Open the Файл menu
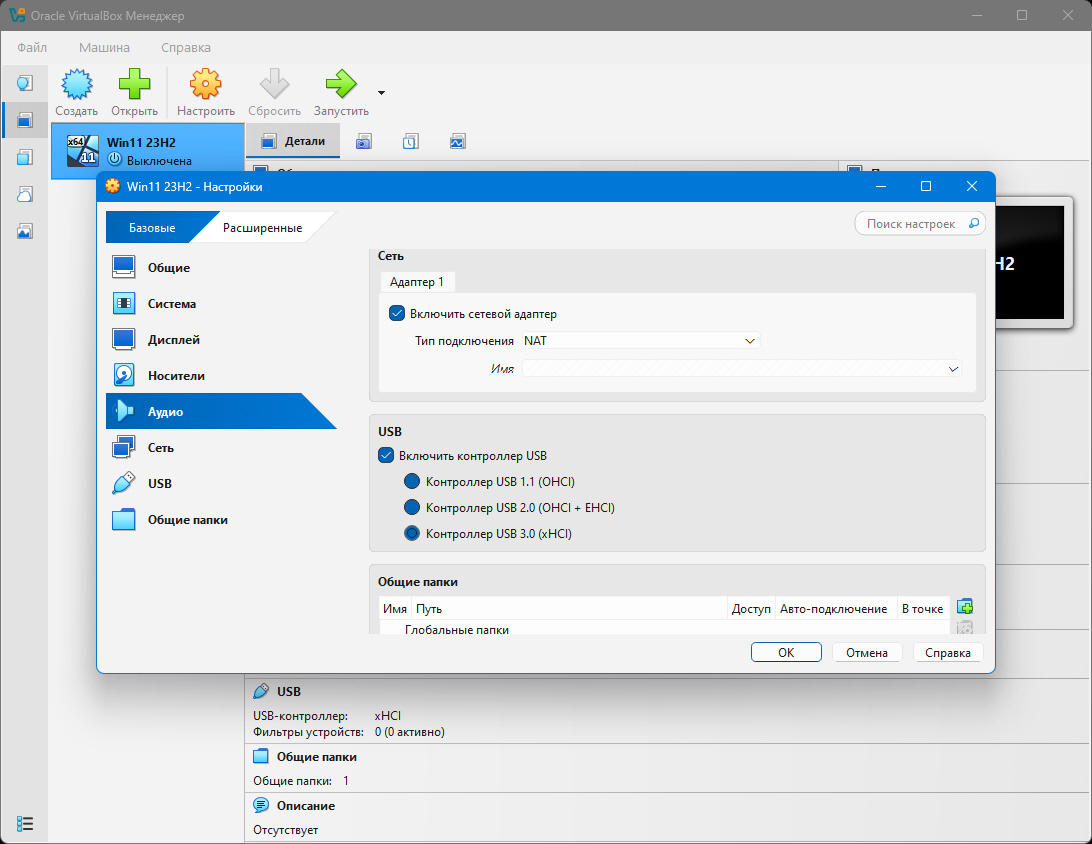1092x844 pixels. (32, 47)
